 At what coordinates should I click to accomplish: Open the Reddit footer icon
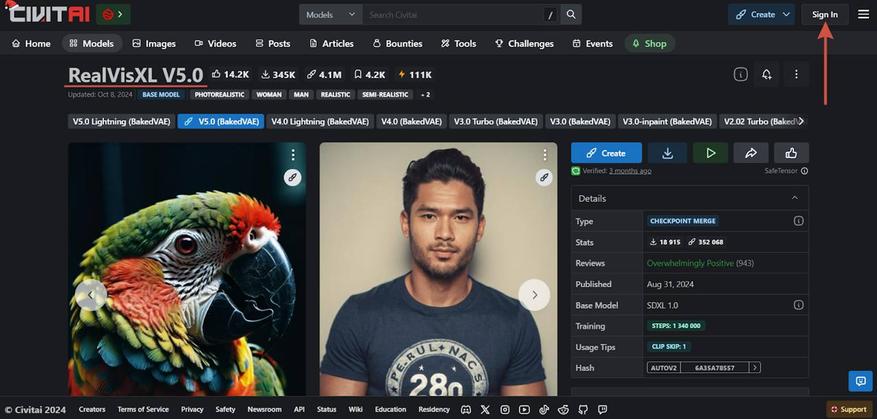pyautogui.click(x=563, y=409)
